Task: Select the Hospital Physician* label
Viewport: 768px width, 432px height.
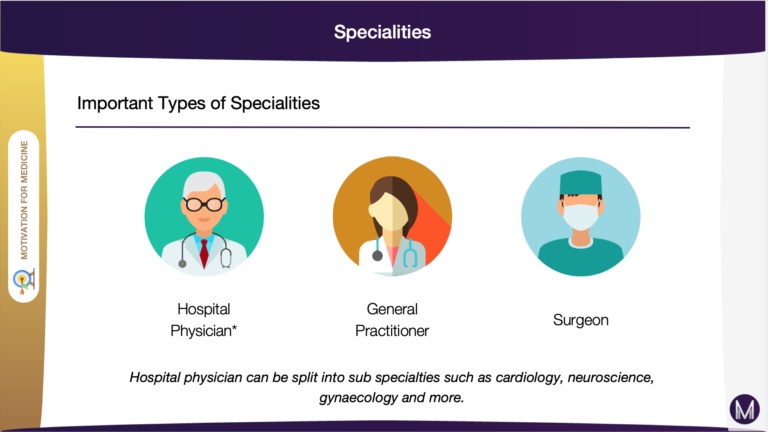Action: pyautogui.click(x=204, y=320)
